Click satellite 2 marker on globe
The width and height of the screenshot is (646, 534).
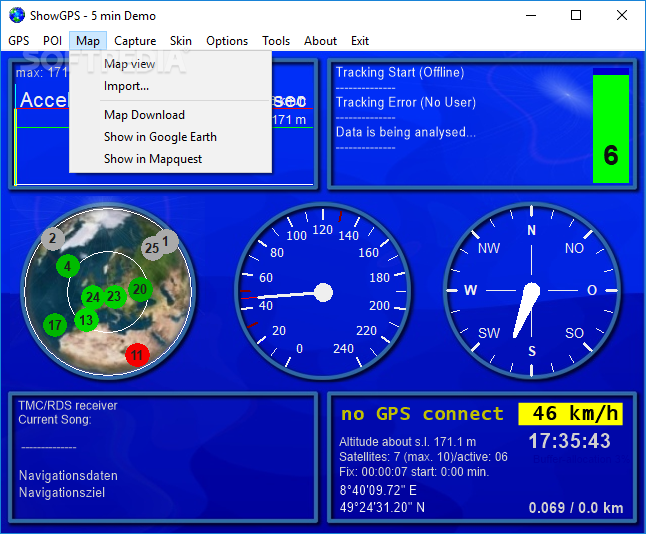[52, 238]
